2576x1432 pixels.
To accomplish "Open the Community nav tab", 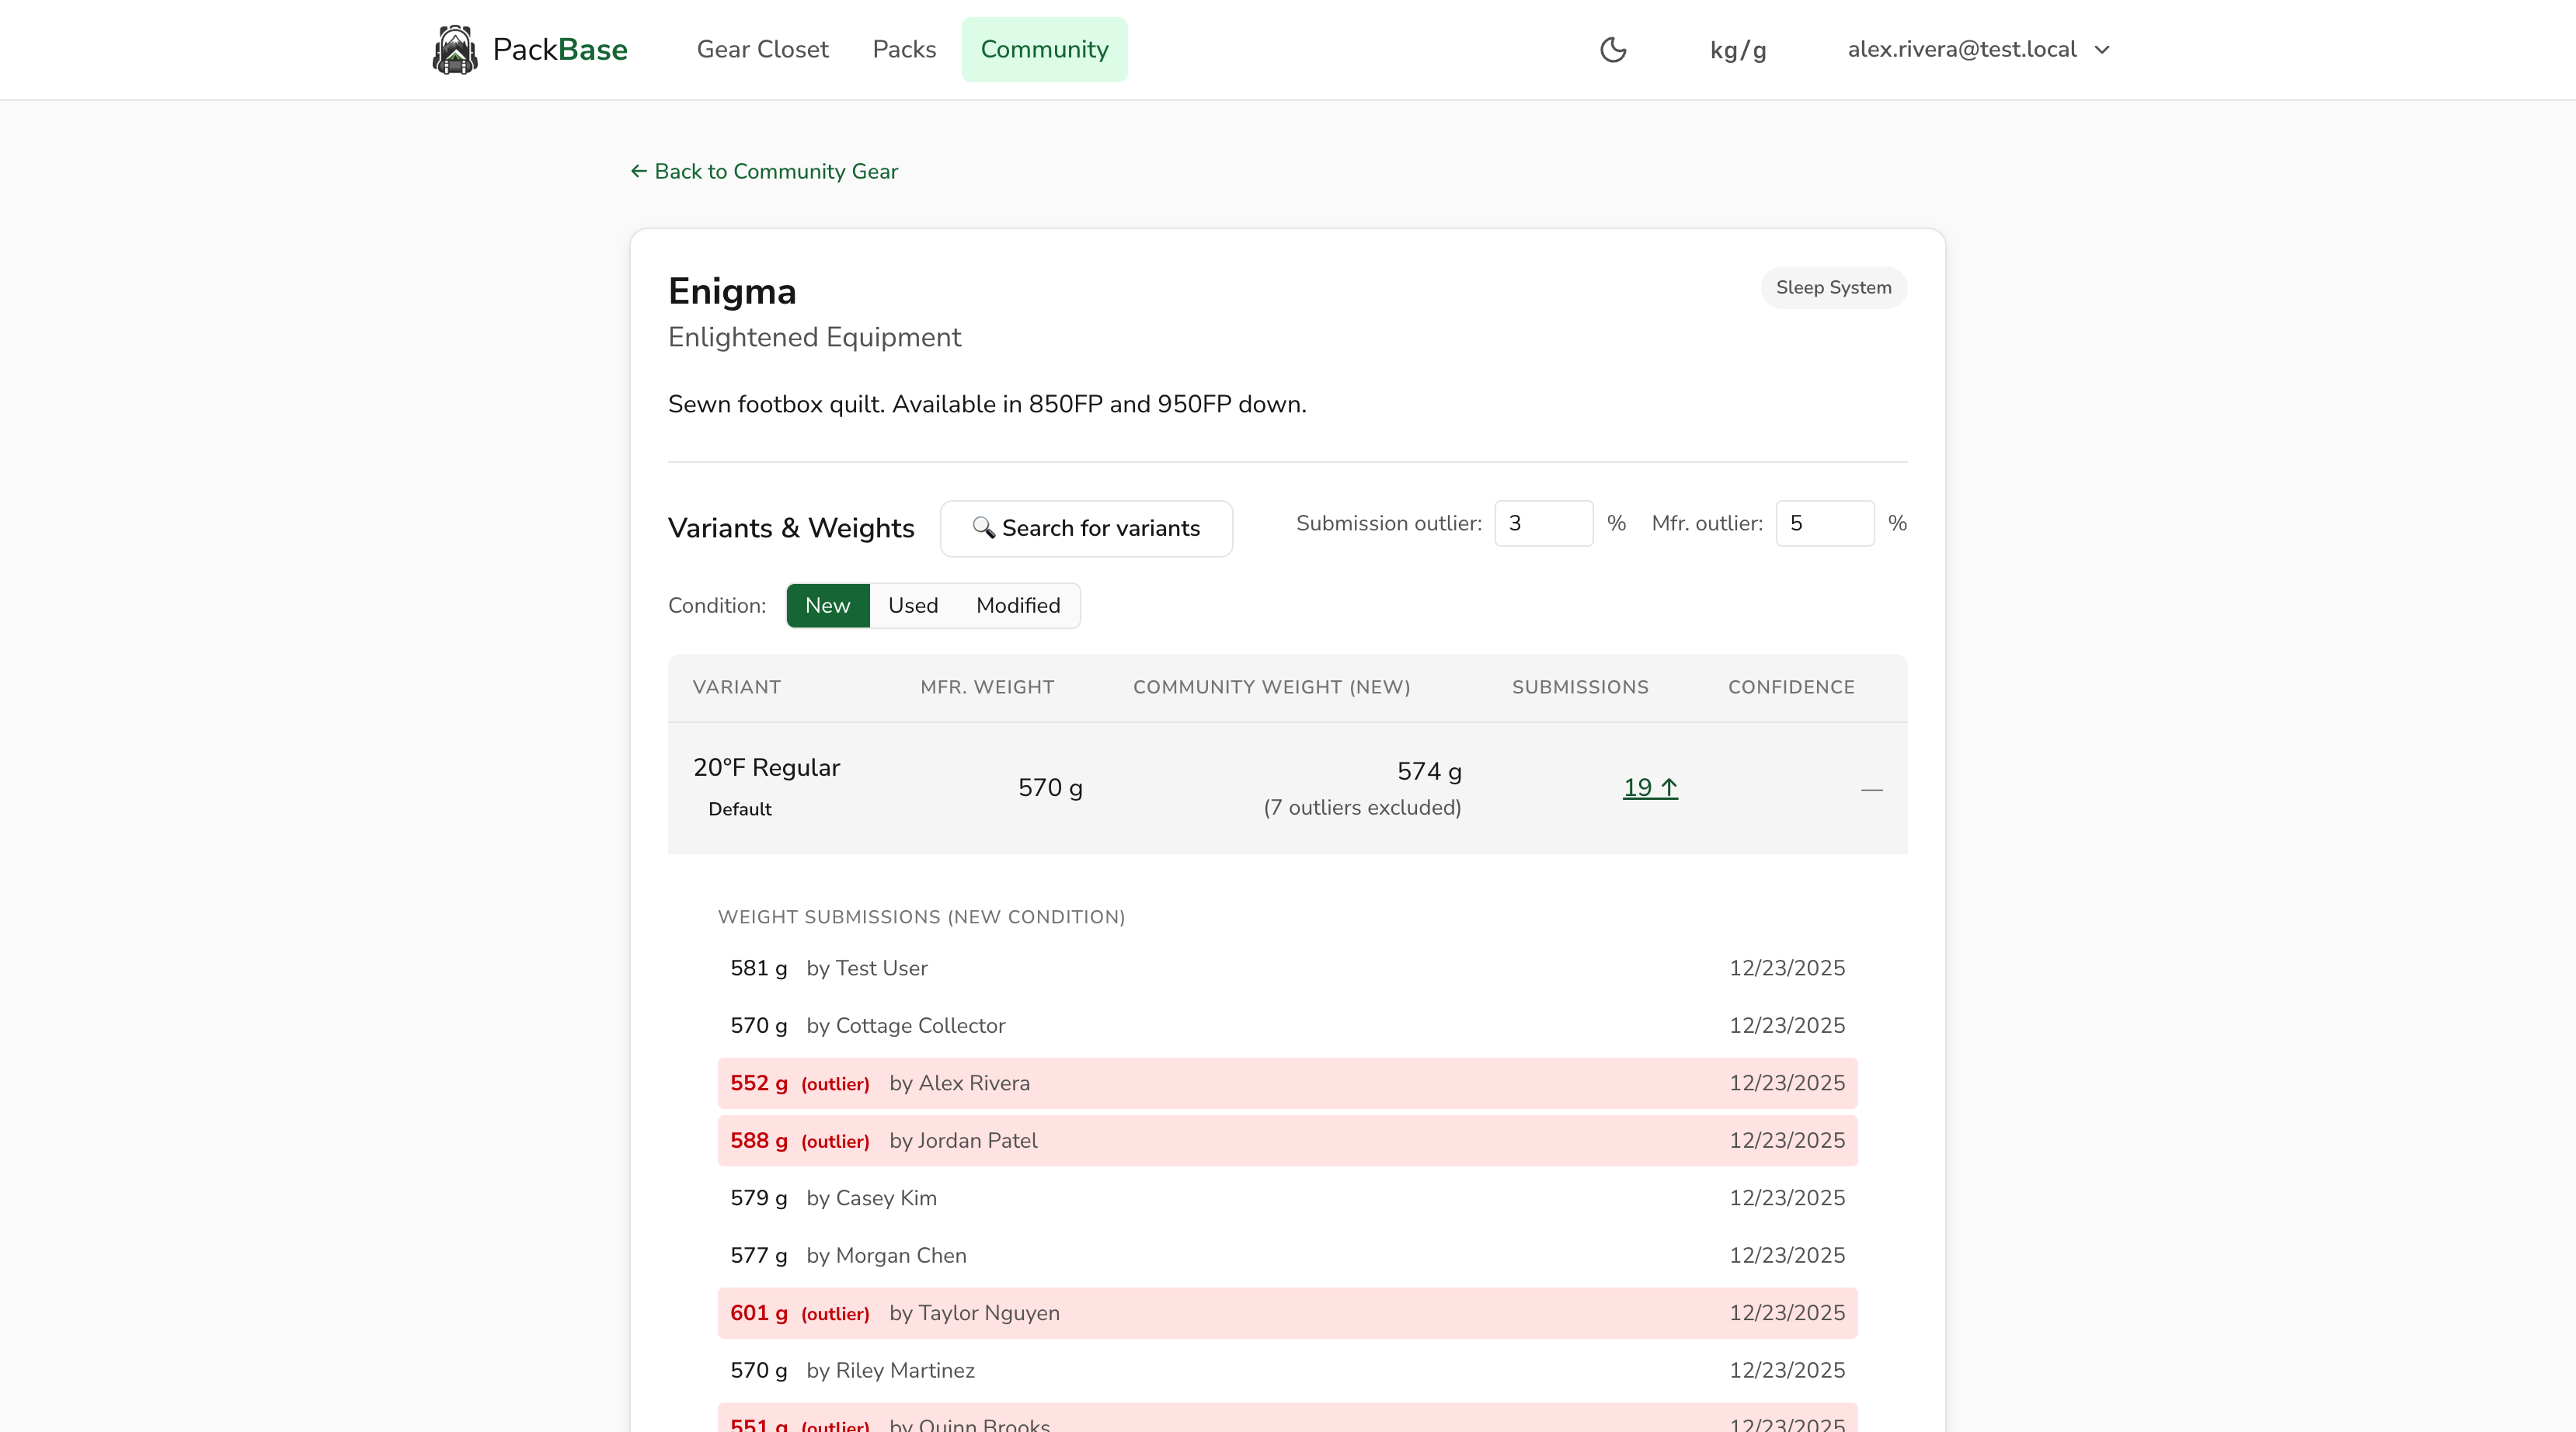I will coord(1043,49).
